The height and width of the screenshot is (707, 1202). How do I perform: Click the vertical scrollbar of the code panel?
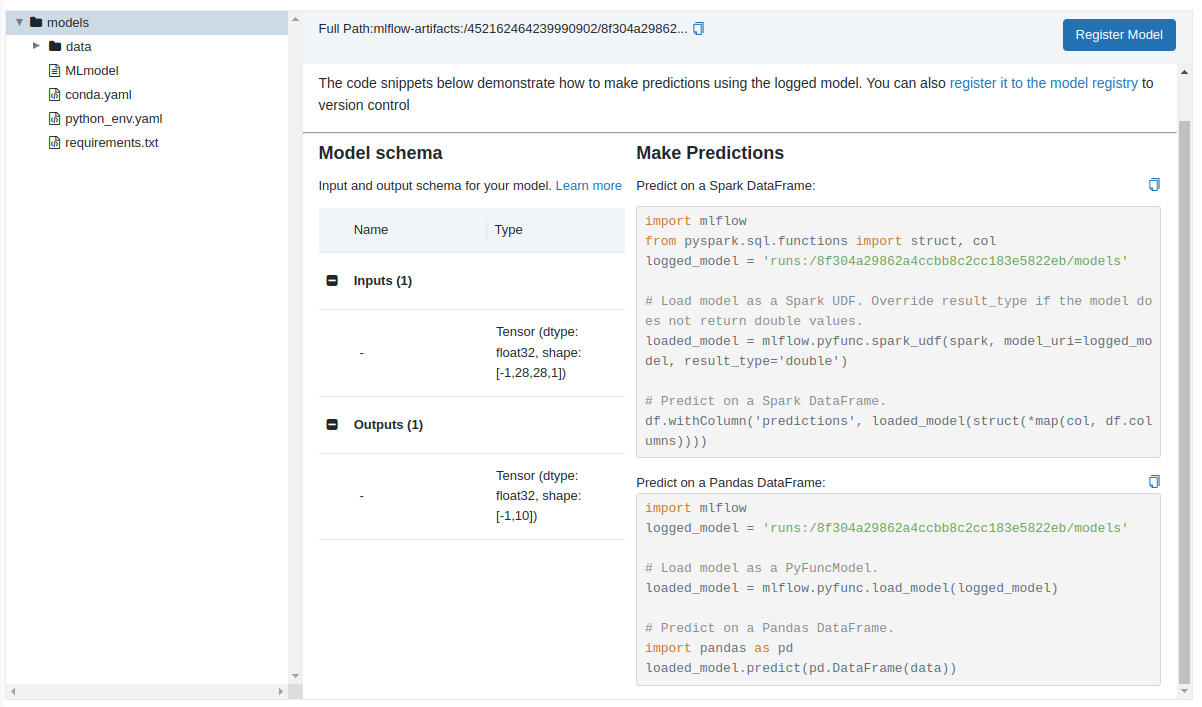[x=1185, y=400]
